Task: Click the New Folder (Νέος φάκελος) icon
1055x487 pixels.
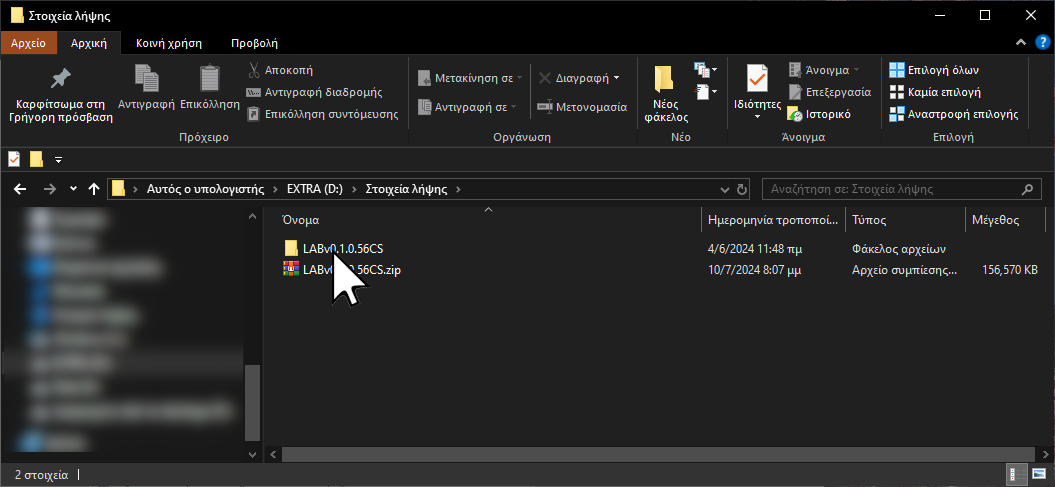Action: 664,79
